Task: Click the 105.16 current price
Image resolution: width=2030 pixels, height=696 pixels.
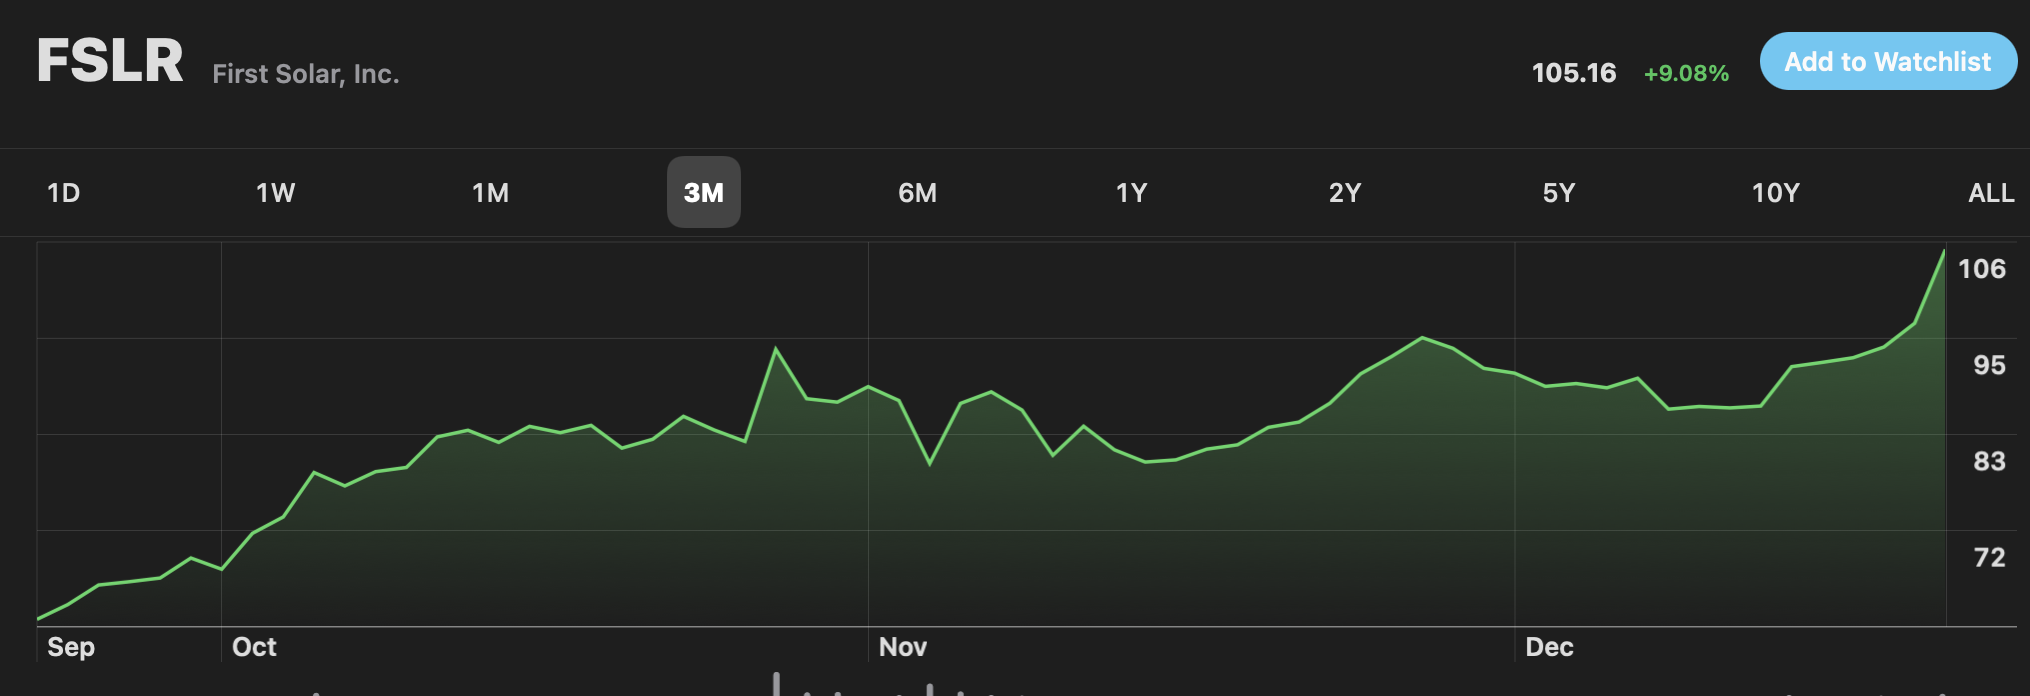Action: 1574,73
